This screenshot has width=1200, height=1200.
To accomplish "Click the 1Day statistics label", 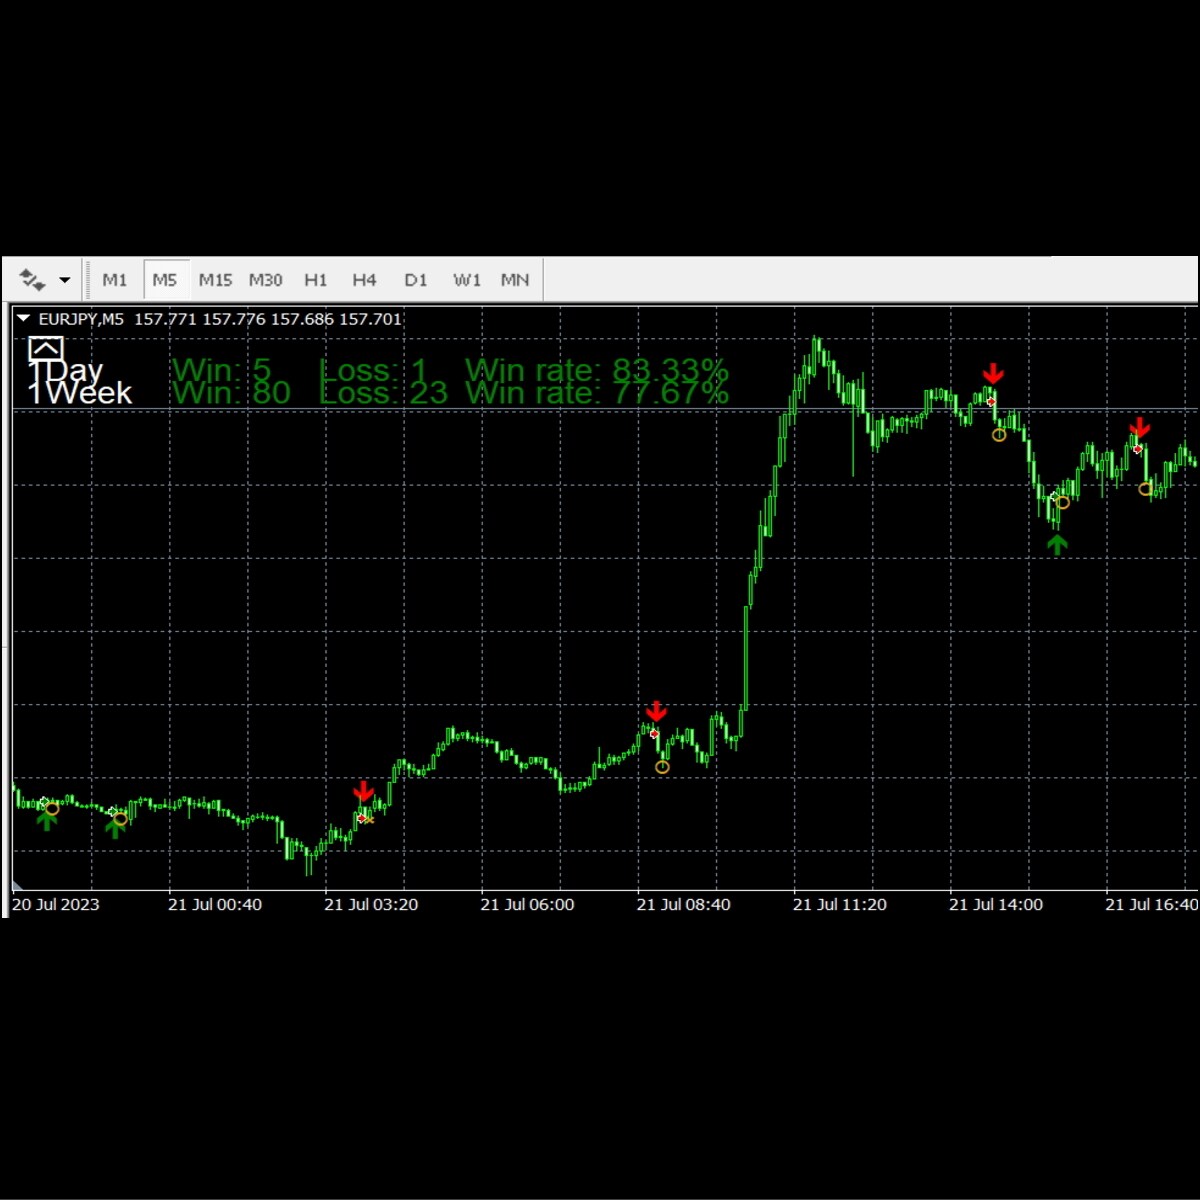I will [x=66, y=370].
